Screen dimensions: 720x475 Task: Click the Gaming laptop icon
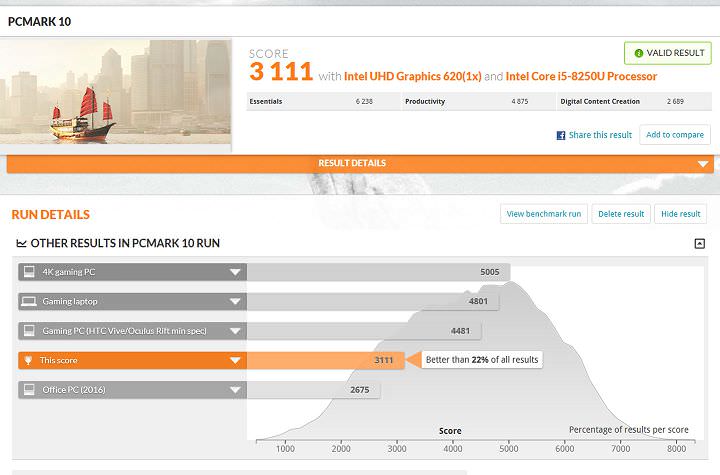[x=30, y=301]
